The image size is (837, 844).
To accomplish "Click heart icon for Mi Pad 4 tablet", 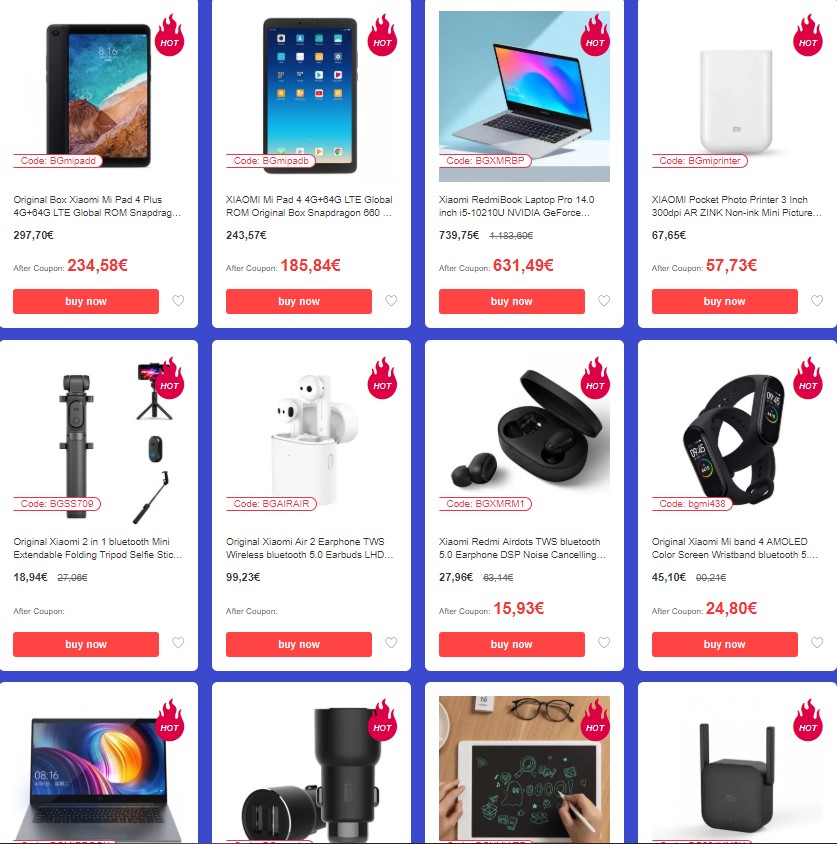I will 391,300.
